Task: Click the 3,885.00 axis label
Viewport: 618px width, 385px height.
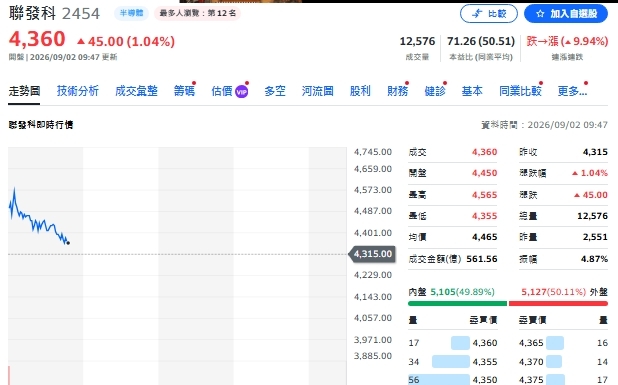Action: point(373,356)
